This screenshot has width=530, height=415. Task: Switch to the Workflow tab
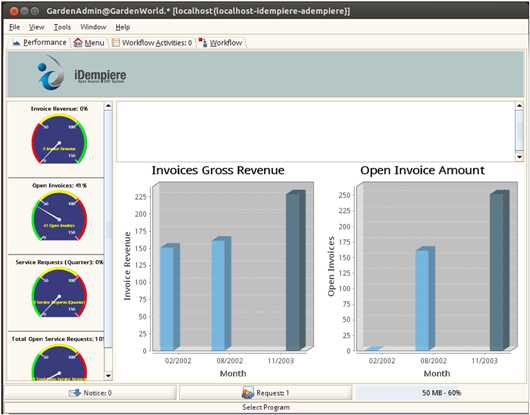point(221,43)
